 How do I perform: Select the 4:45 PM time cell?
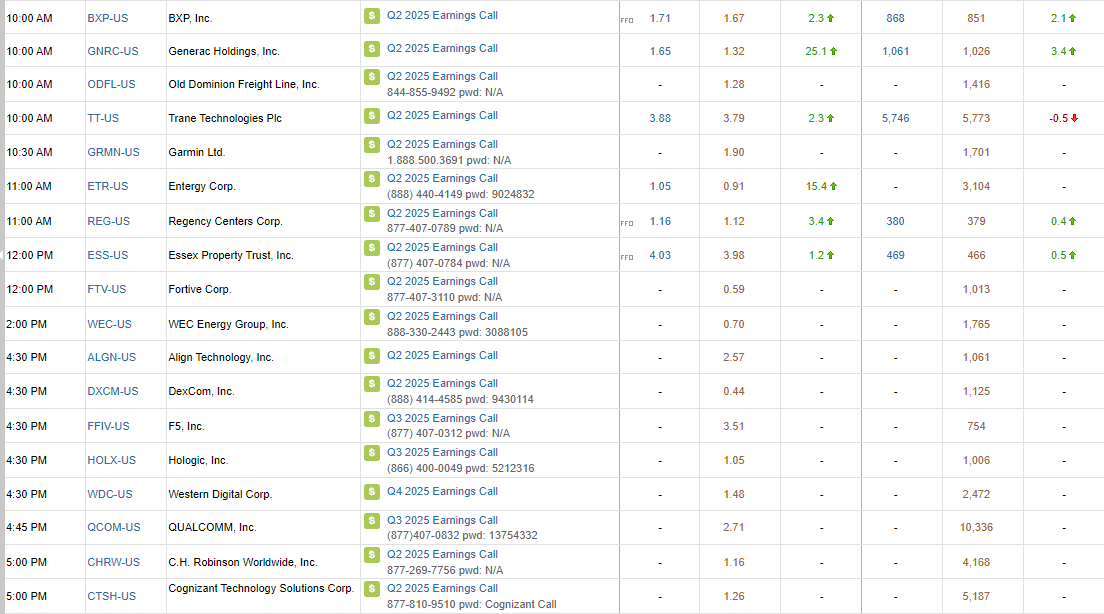[x=27, y=527]
